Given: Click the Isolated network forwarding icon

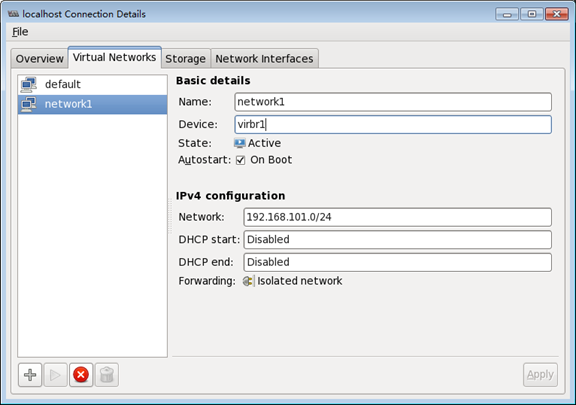Looking at the screenshot, I should (x=248, y=281).
